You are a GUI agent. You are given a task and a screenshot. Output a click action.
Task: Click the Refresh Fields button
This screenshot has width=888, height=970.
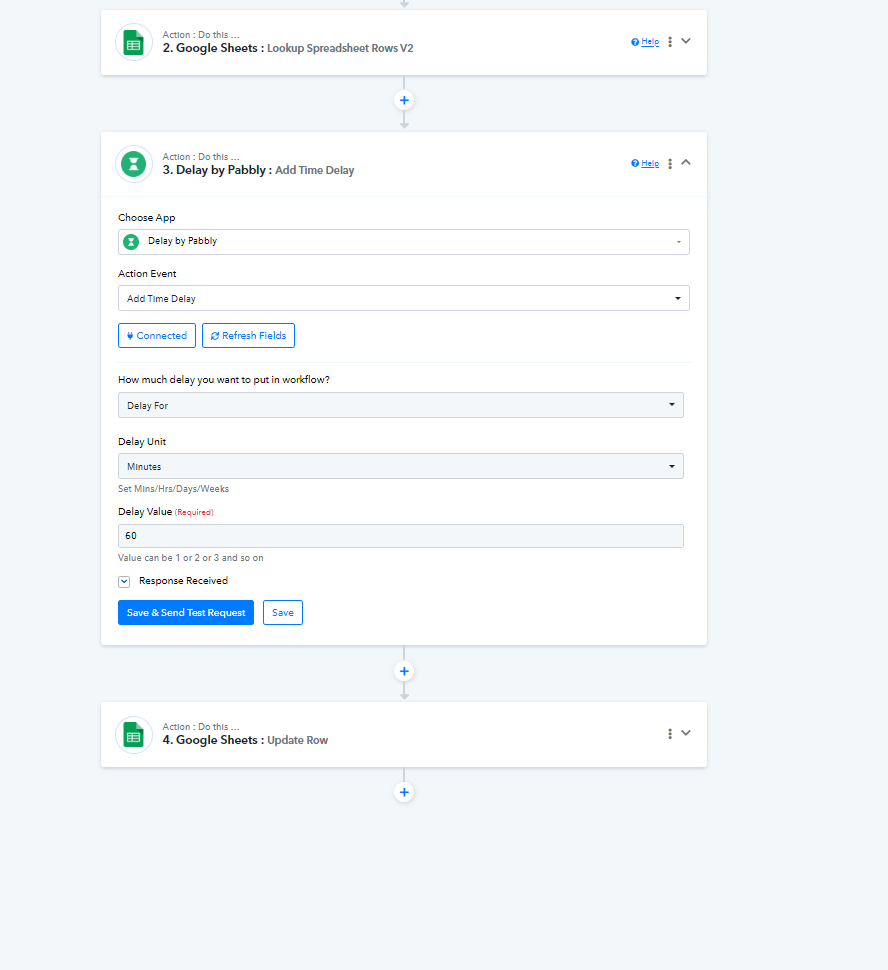[248, 335]
